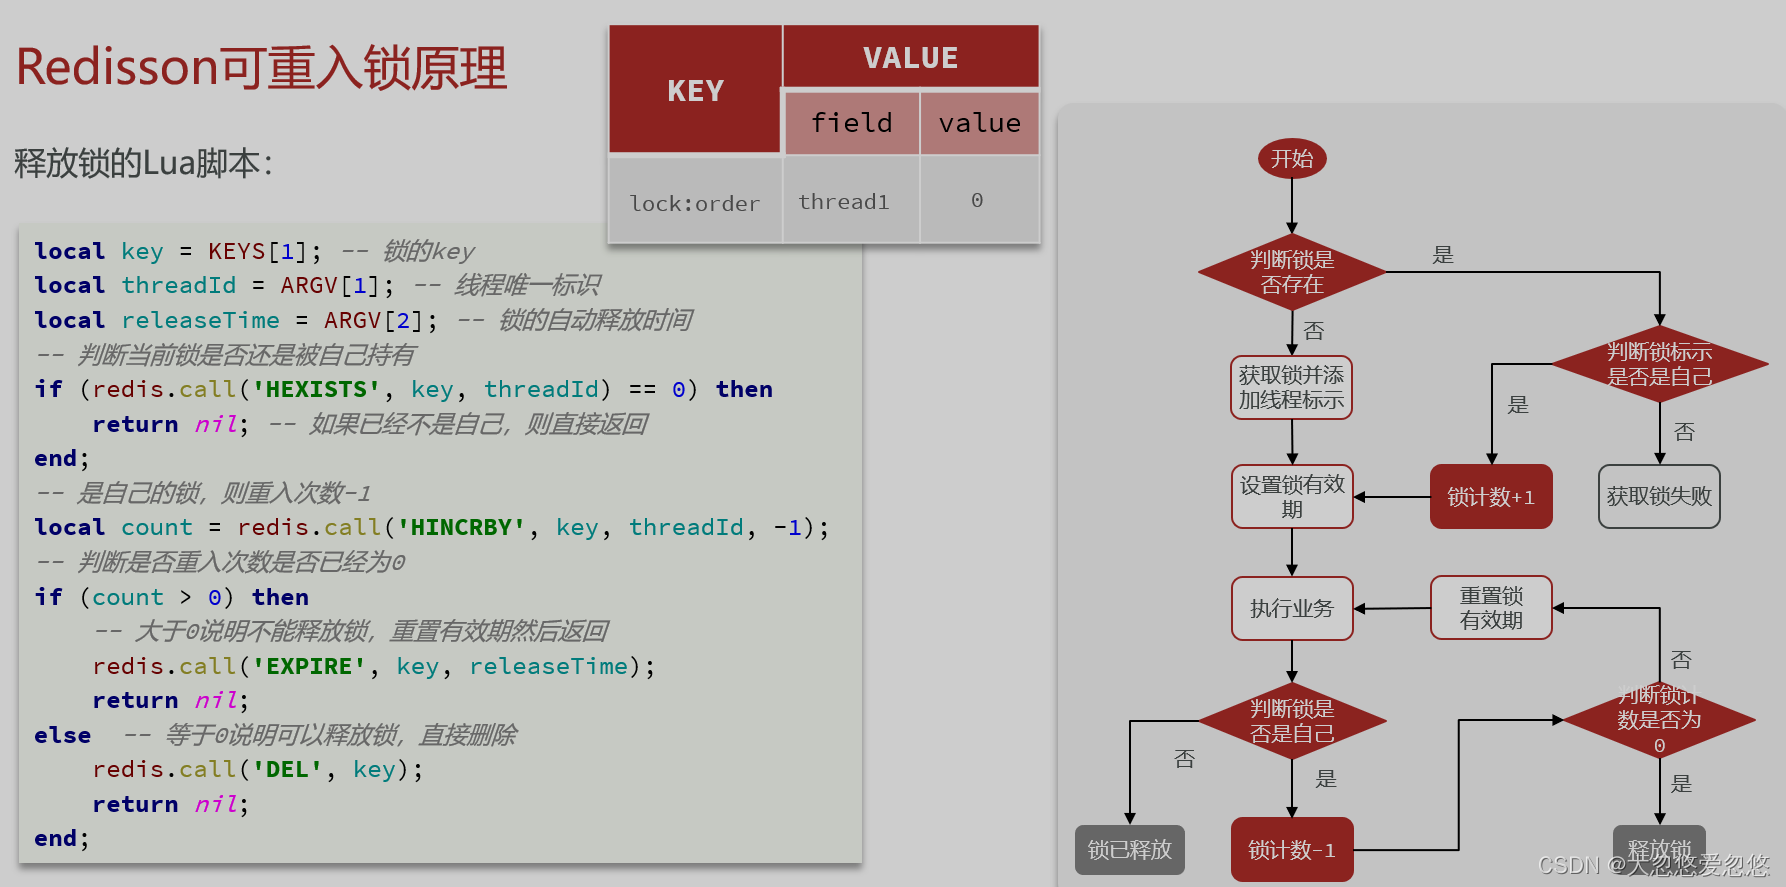Click the EXPIRE call line

(x=374, y=666)
